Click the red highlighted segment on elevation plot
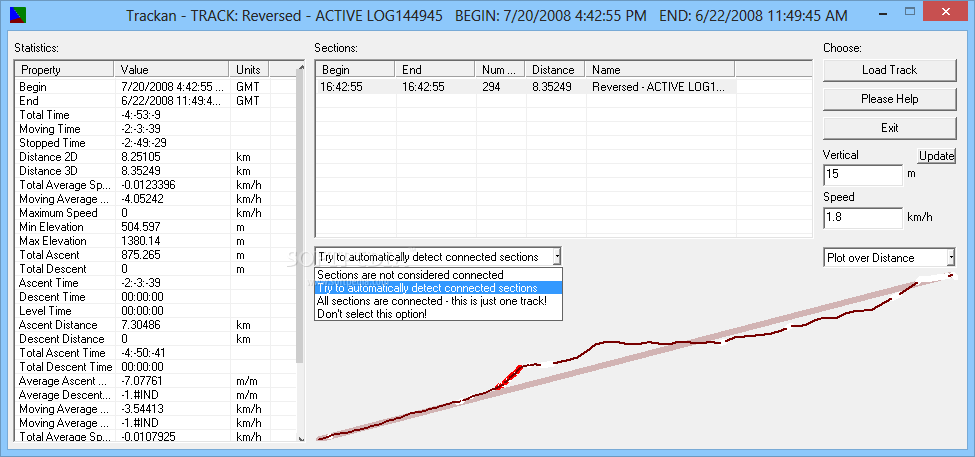 coord(508,378)
